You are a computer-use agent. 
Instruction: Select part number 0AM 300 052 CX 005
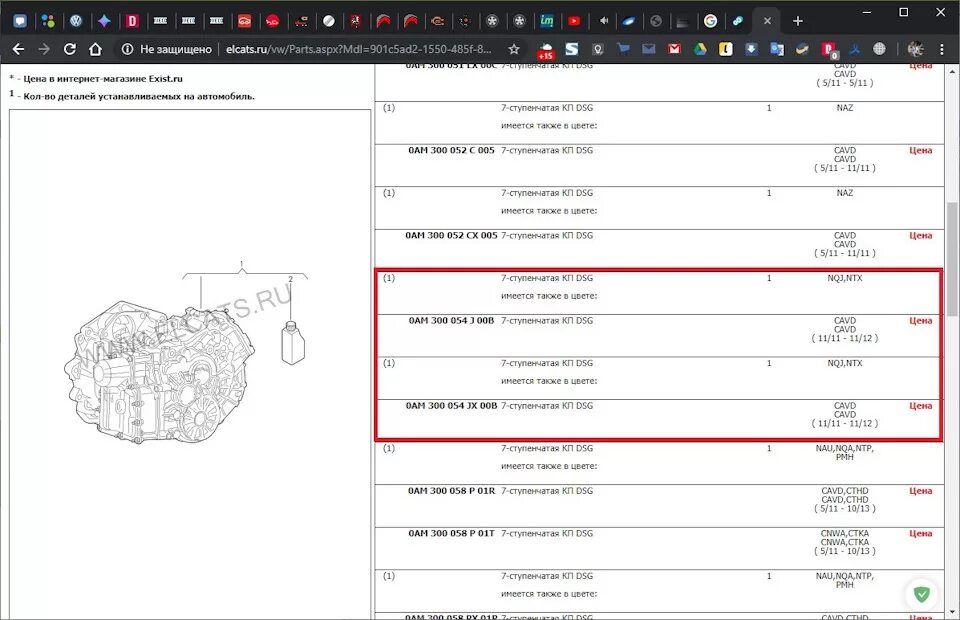[x=451, y=235]
